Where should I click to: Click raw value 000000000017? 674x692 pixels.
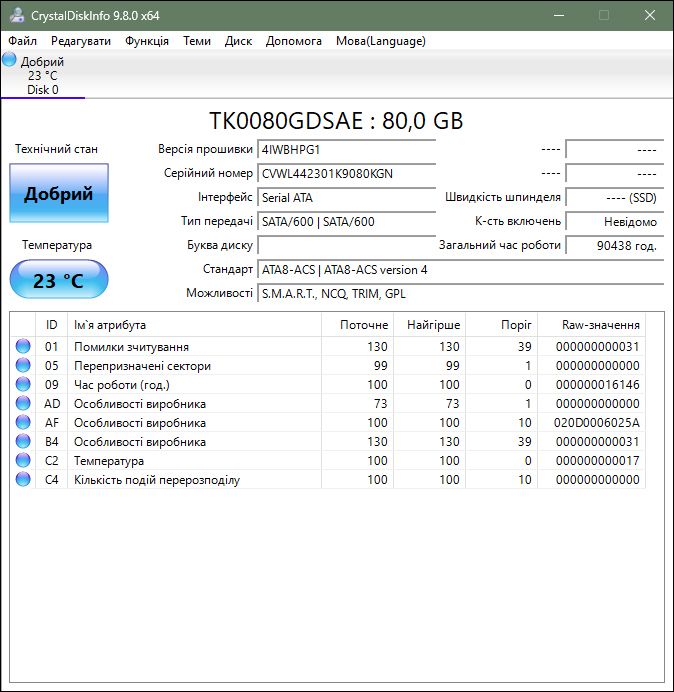pos(598,460)
